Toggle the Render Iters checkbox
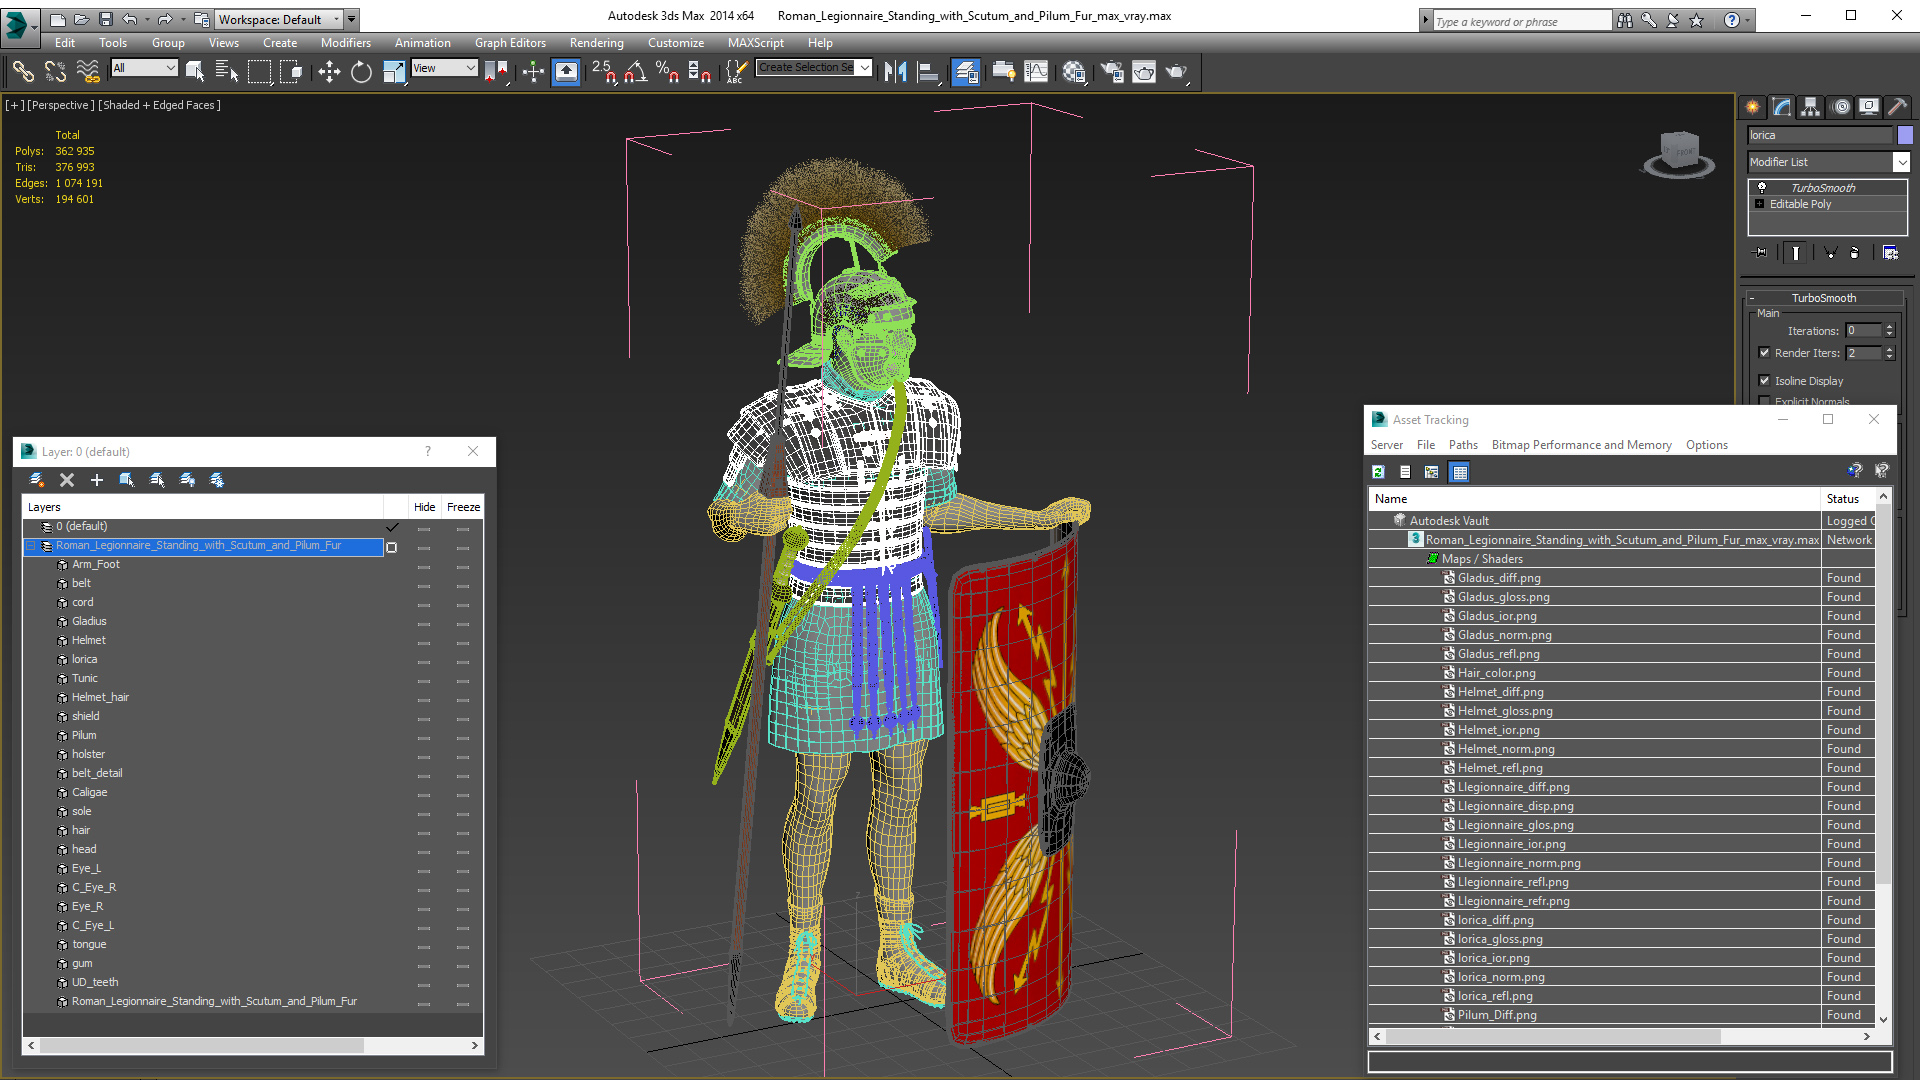 point(1765,353)
